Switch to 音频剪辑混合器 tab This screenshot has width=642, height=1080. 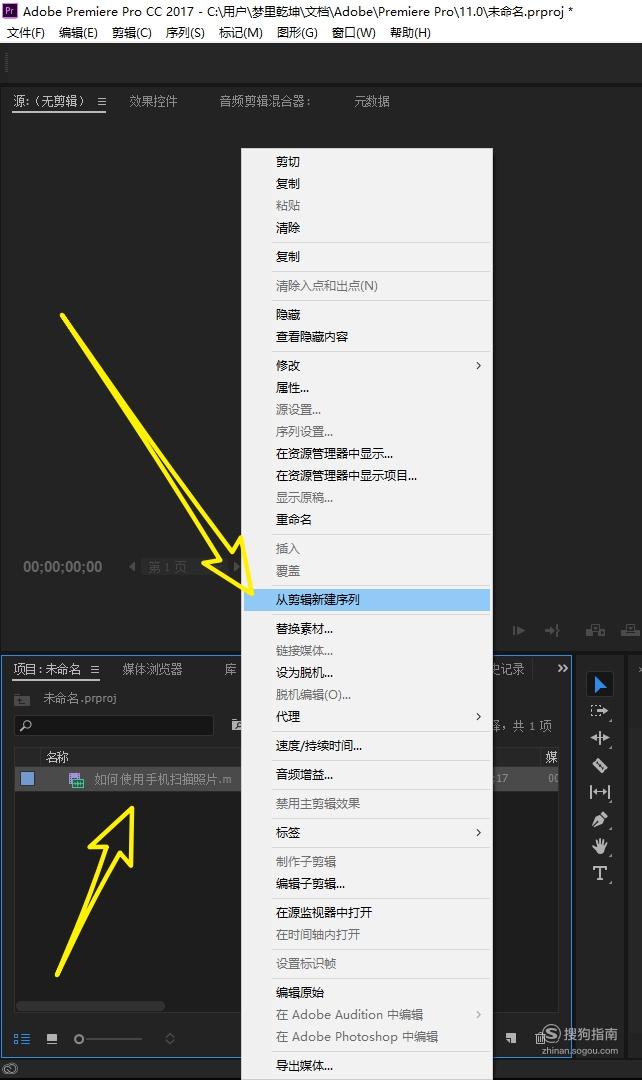265,101
